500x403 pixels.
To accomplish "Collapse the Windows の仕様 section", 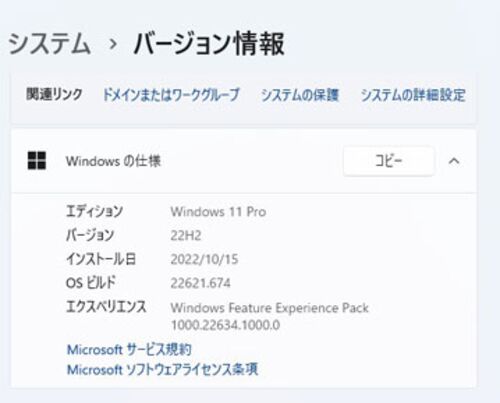I will (x=454, y=161).
